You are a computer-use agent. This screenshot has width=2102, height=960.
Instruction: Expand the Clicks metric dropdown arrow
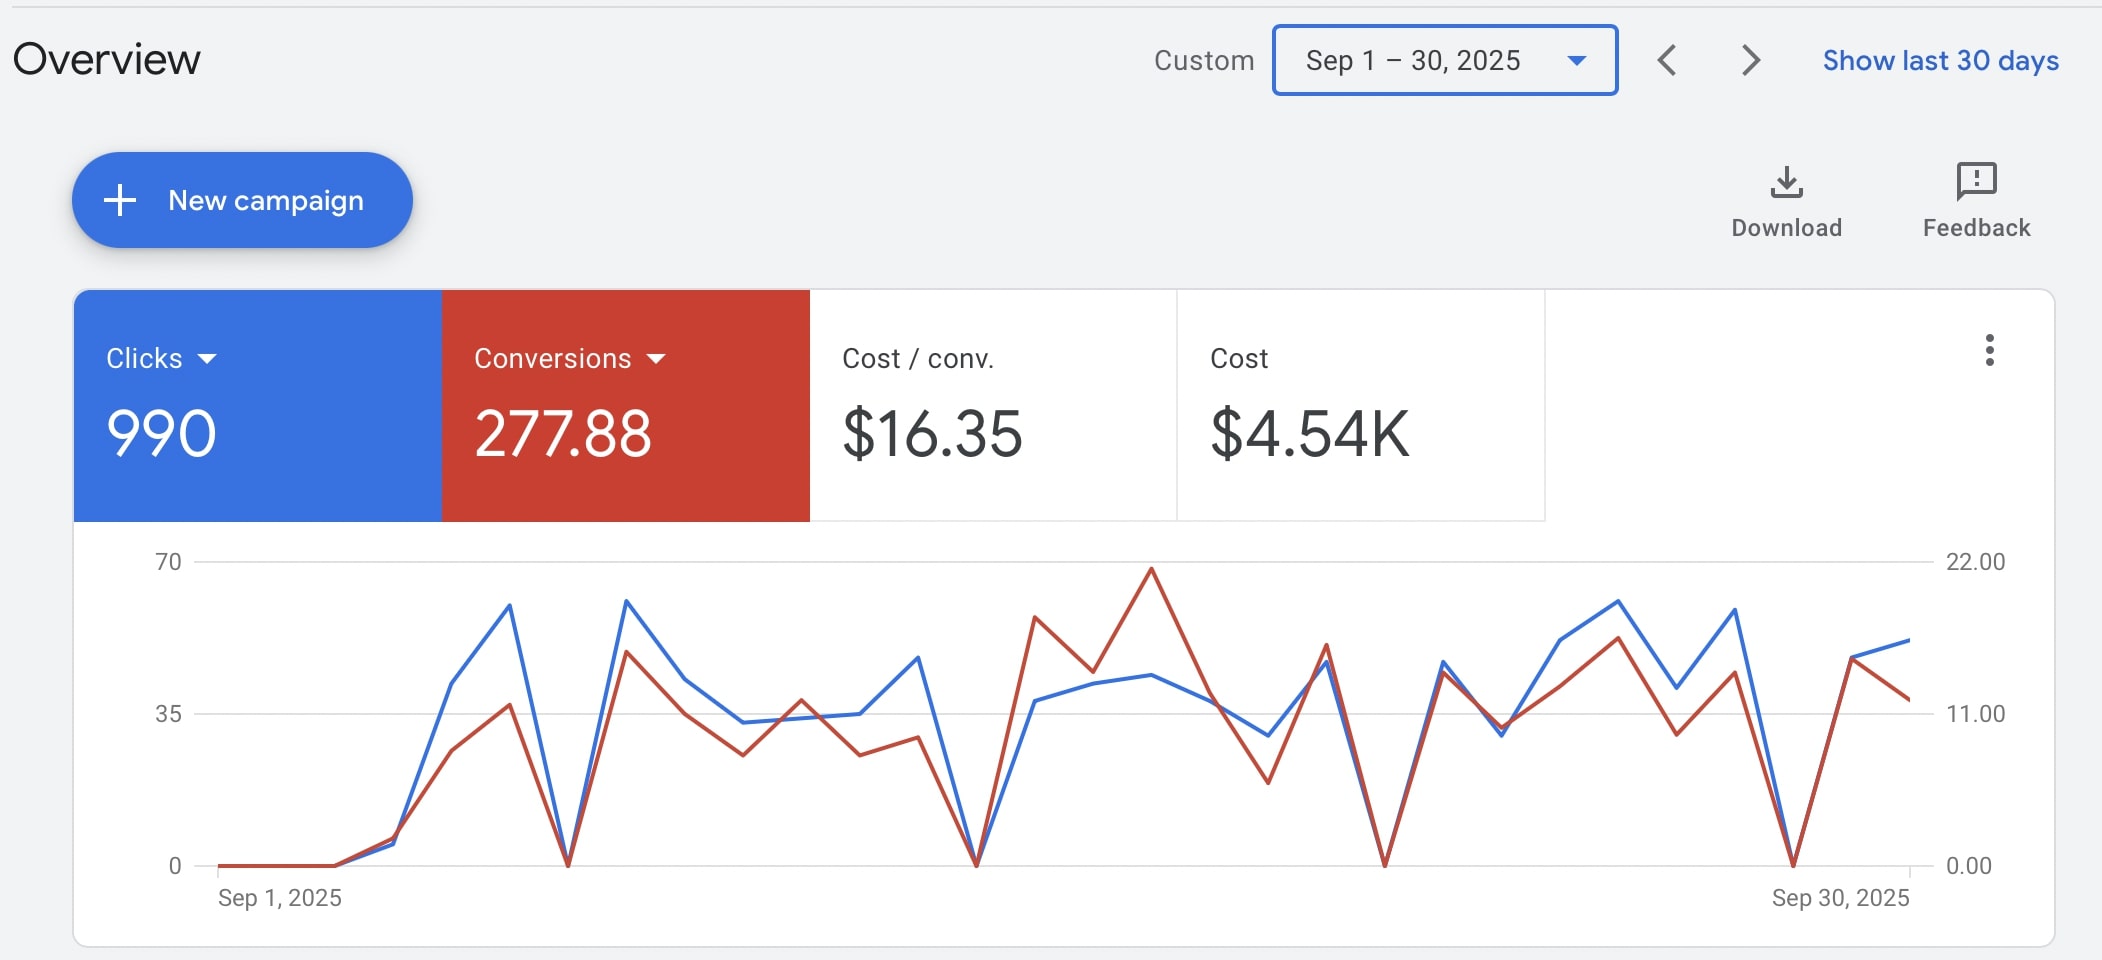(x=207, y=359)
